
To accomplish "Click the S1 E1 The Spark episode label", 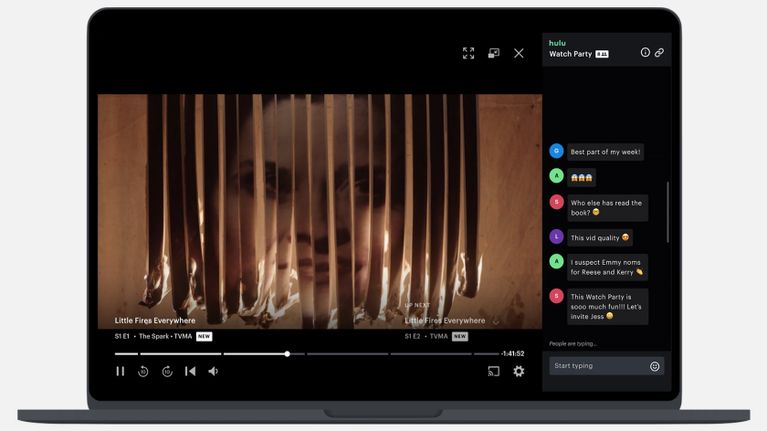I will pos(153,336).
